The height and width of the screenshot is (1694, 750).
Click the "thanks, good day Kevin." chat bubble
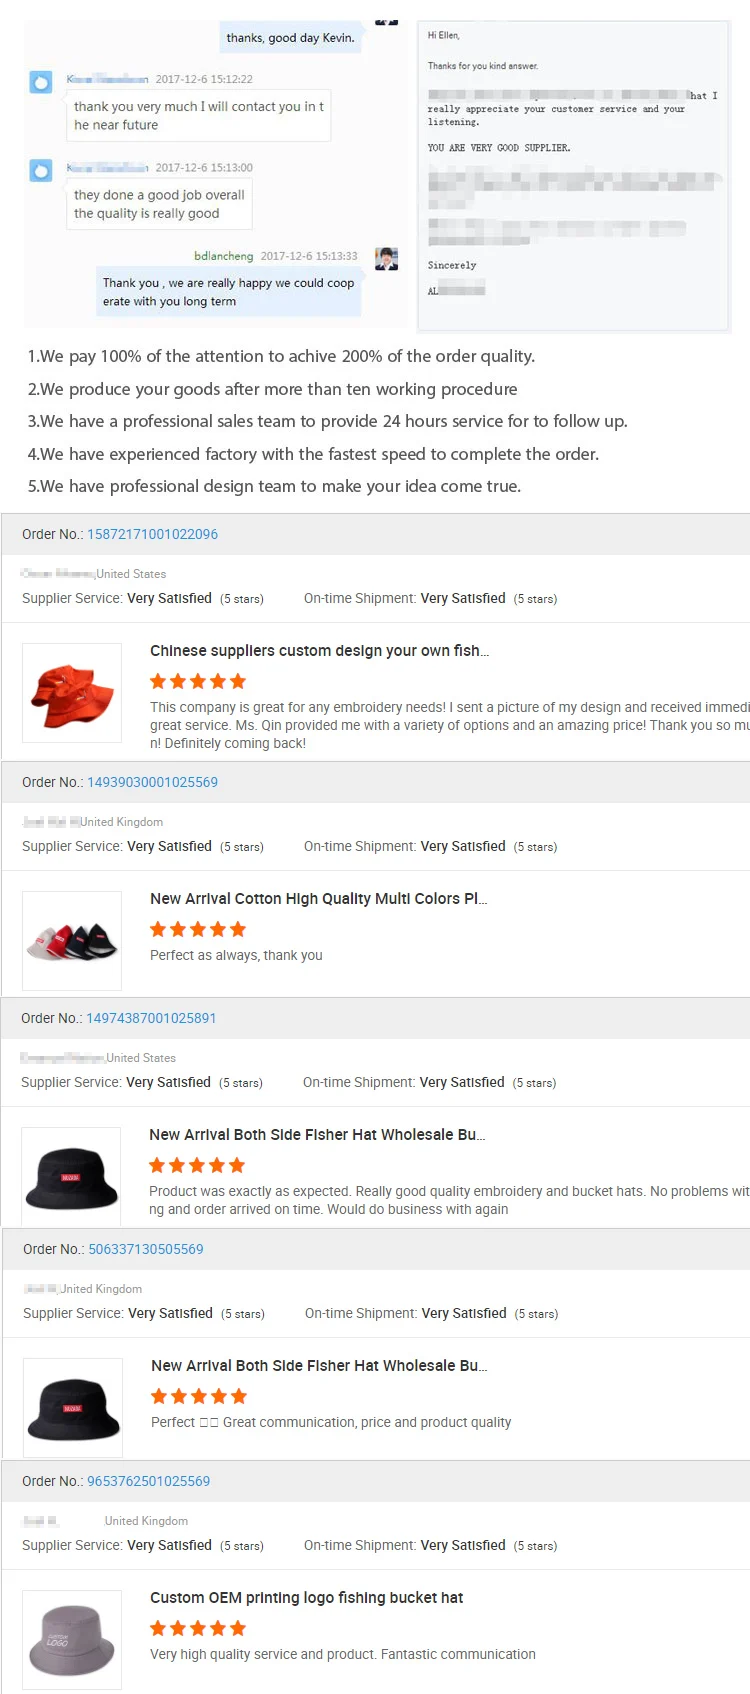290,38
